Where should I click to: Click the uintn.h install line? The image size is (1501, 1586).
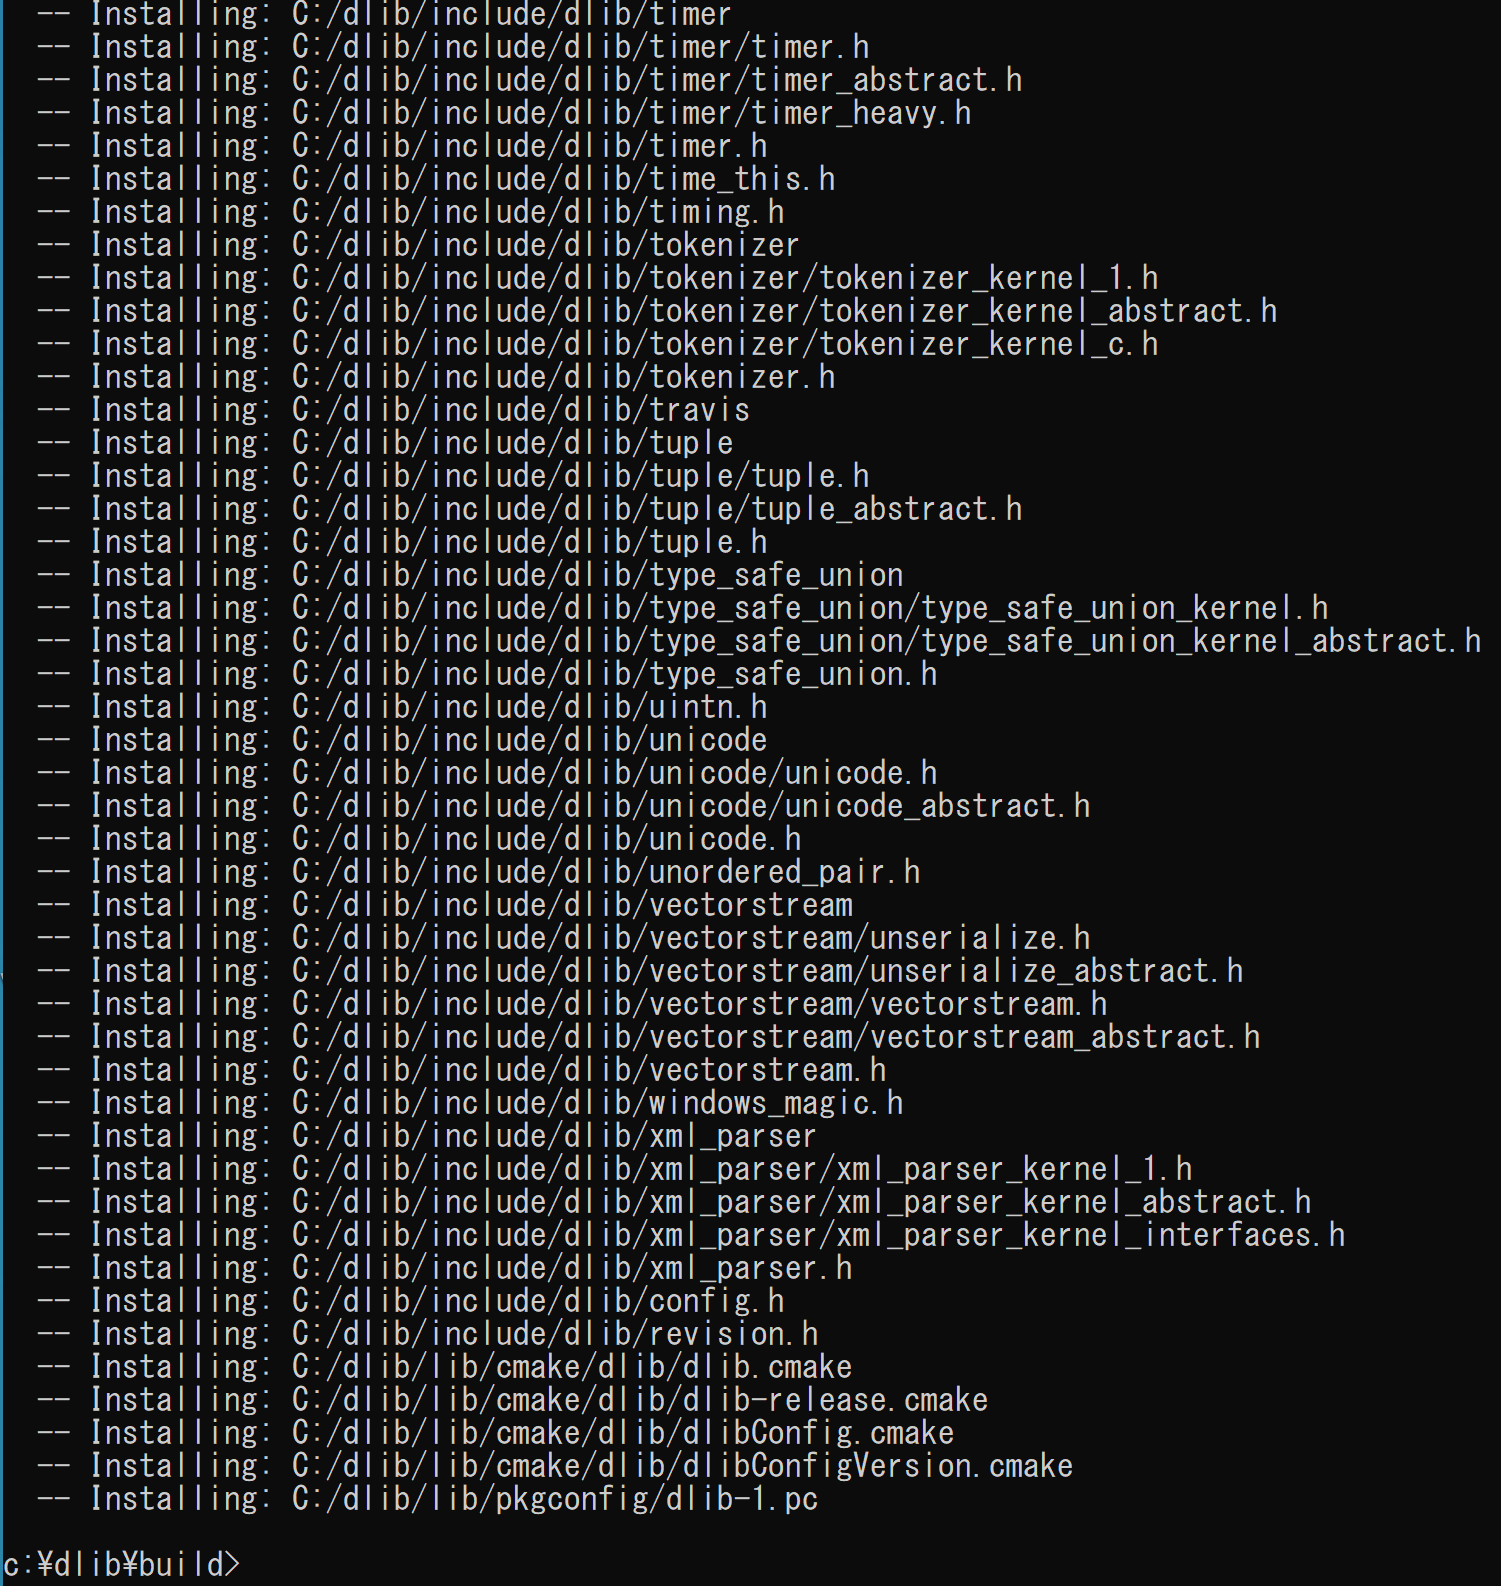click(402, 706)
